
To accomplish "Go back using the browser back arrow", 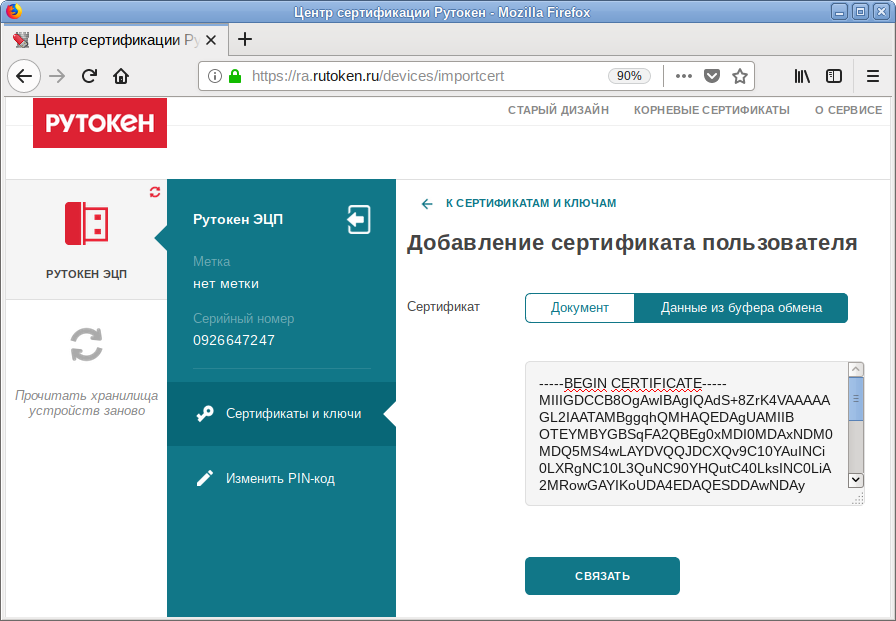I will (x=24, y=76).
